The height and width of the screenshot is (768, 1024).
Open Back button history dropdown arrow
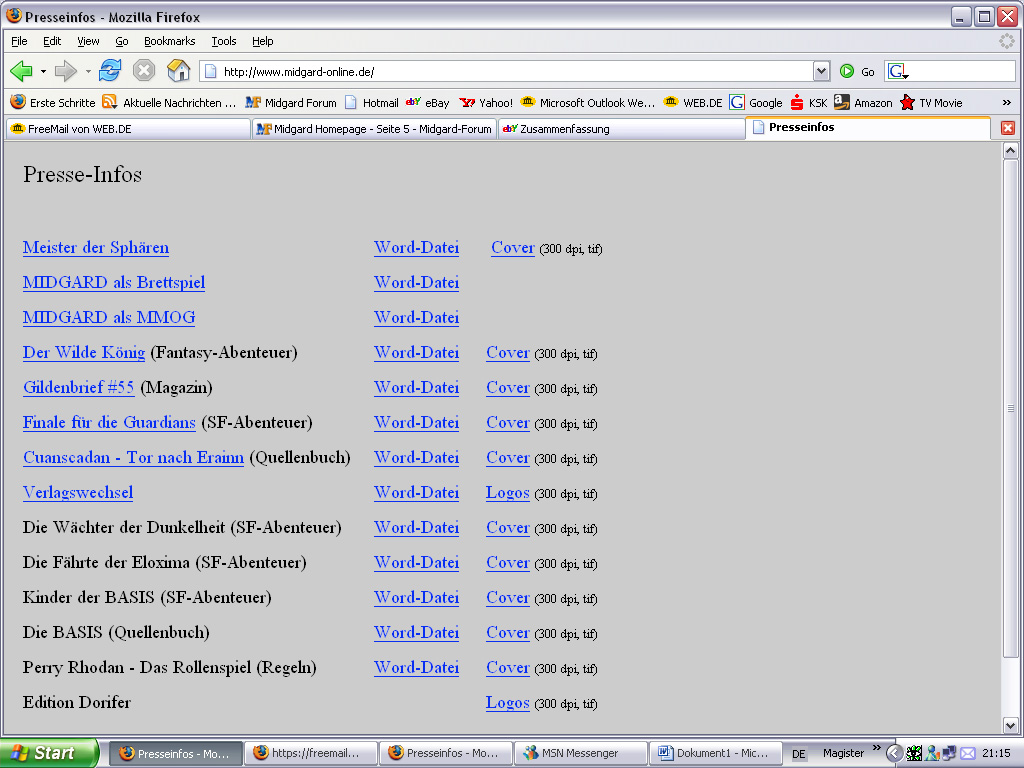43,71
